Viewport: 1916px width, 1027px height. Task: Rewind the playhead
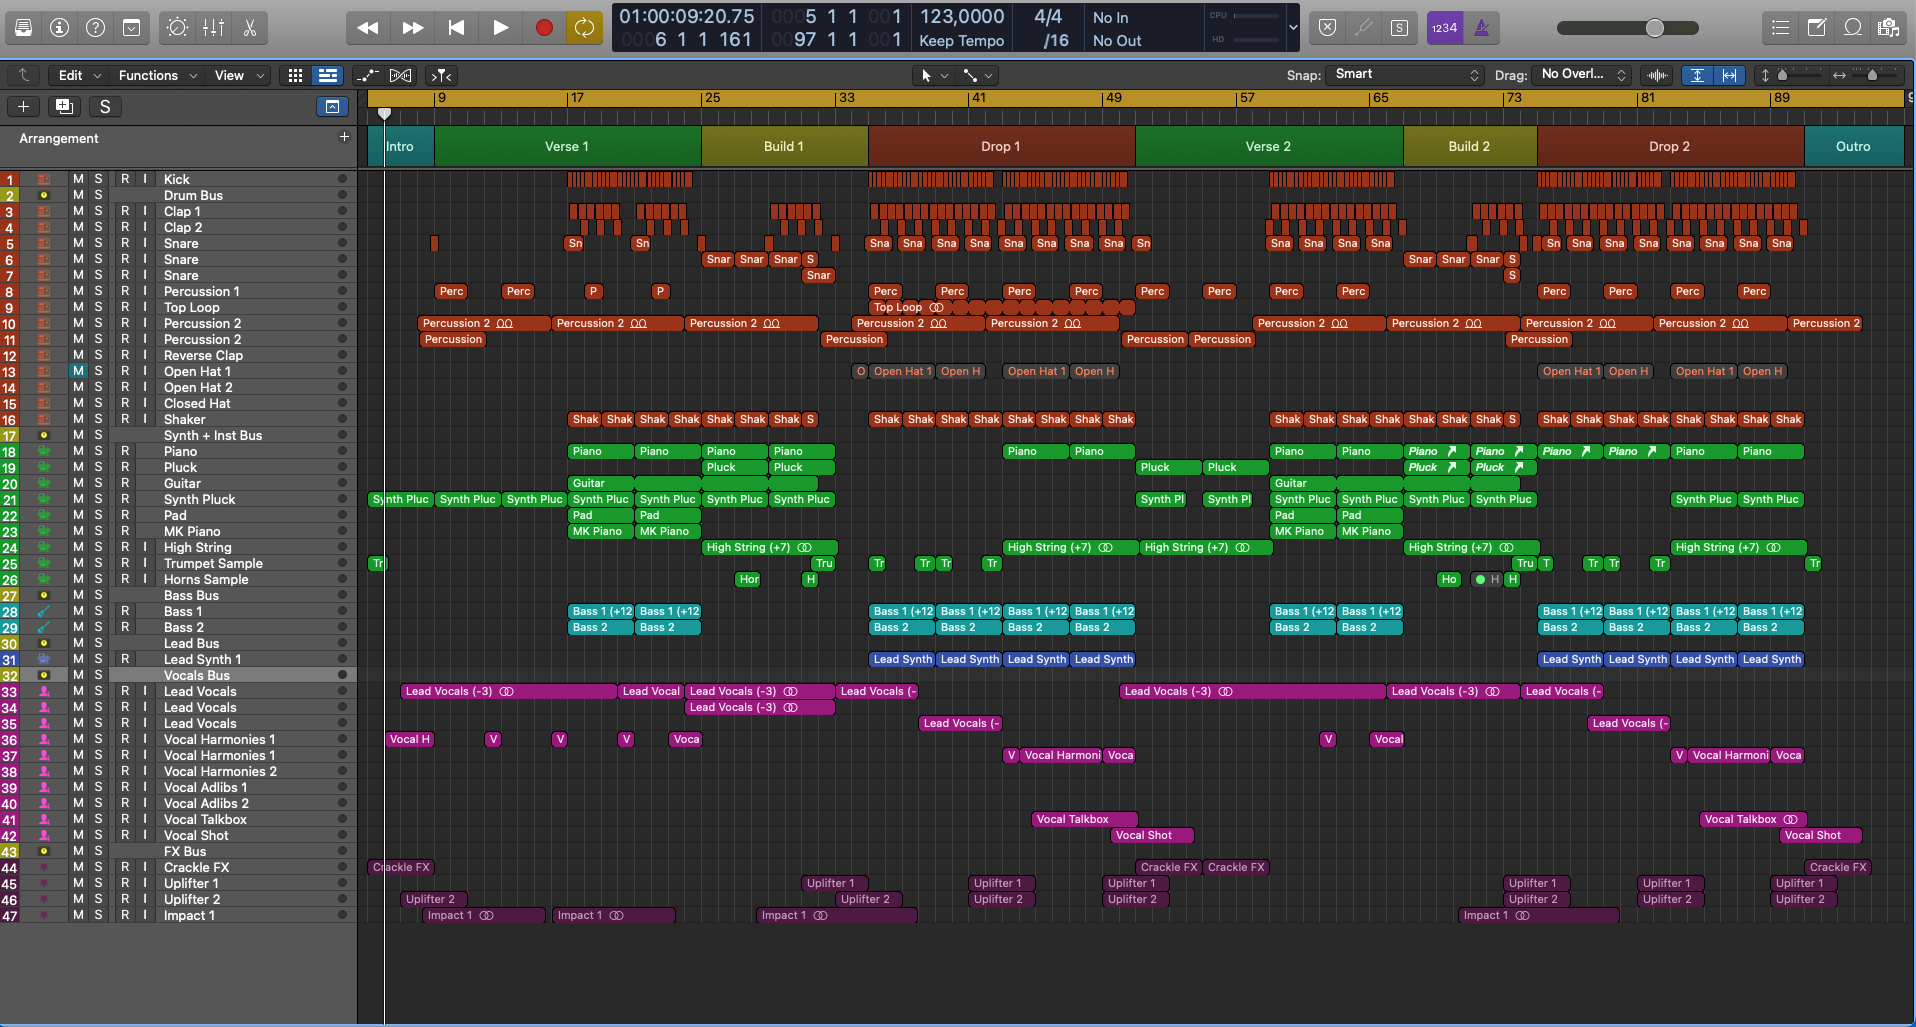point(367,28)
